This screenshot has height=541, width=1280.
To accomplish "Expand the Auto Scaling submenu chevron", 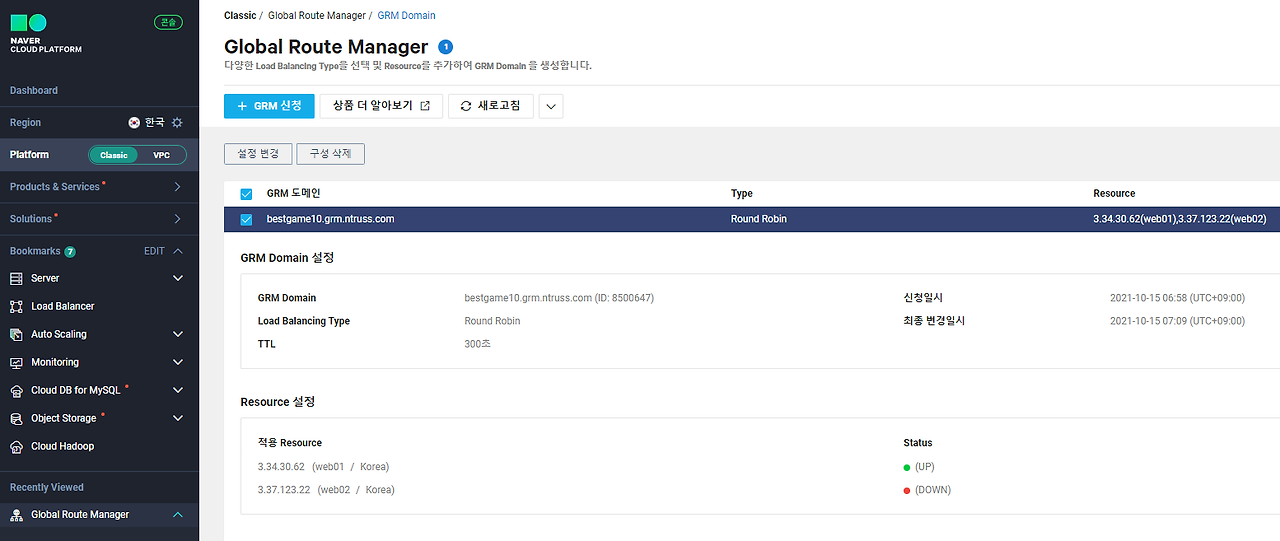I will coord(178,334).
